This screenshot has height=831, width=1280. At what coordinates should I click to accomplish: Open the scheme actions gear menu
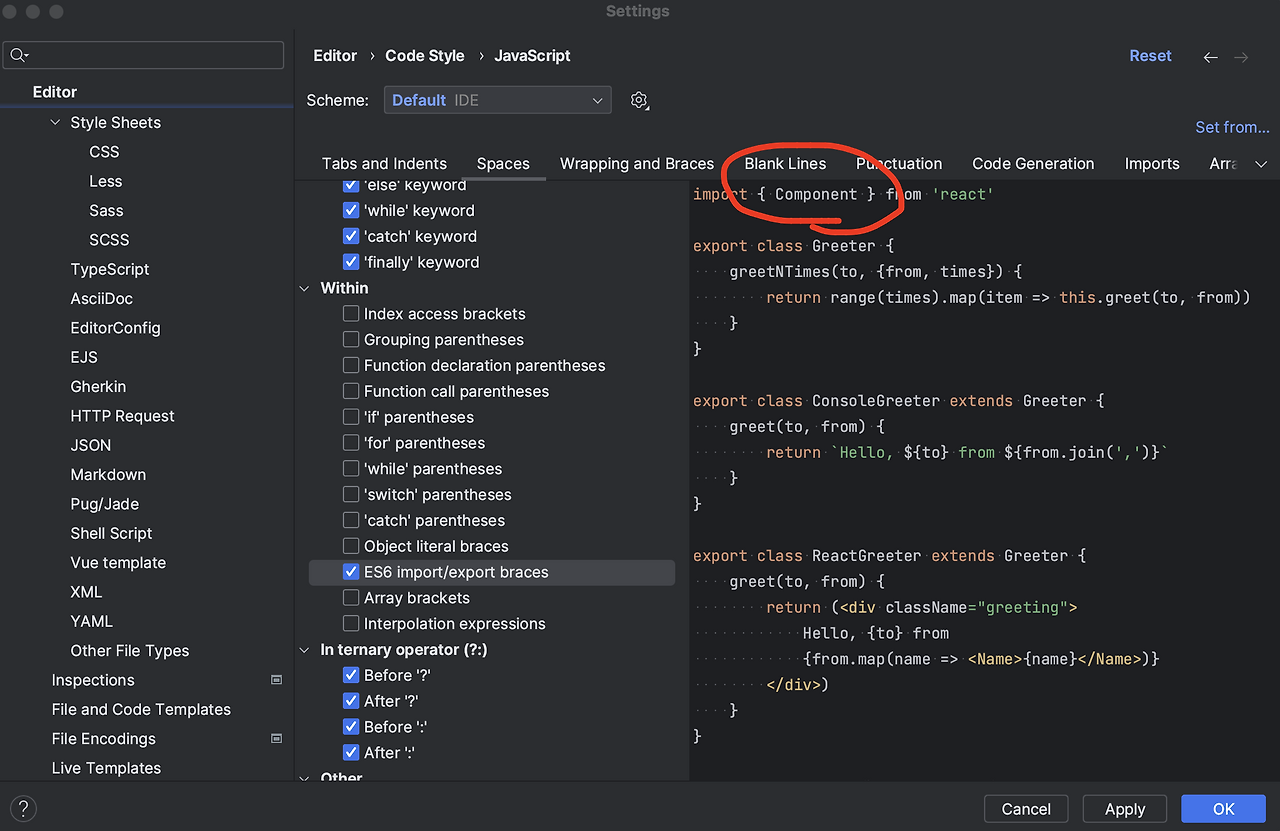[639, 99]
